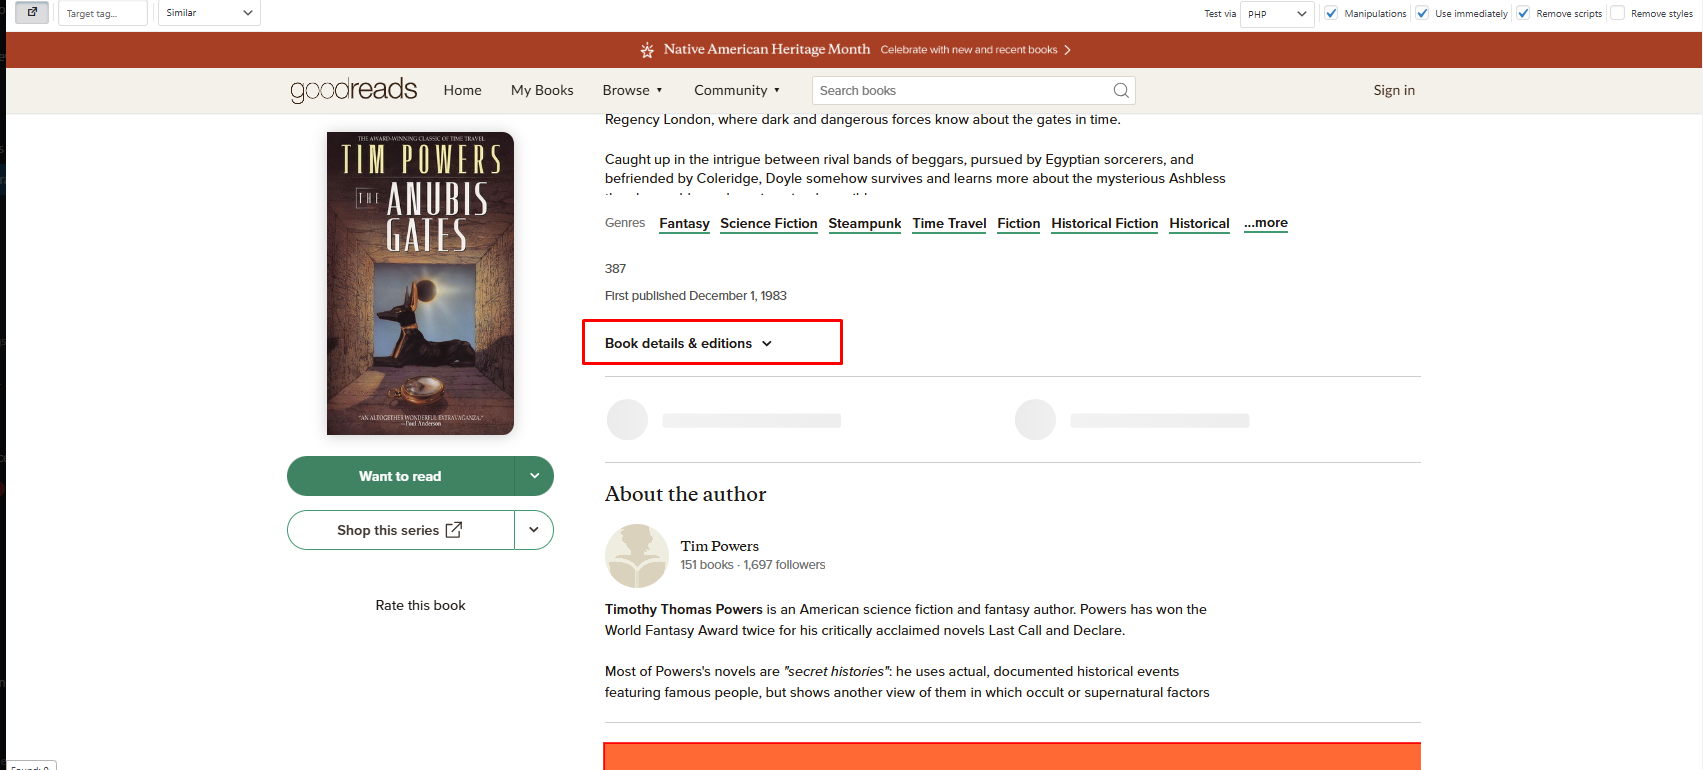
Task: Click the arrow chevron on the heritage banner
Action: click(x=1067, y=50)
